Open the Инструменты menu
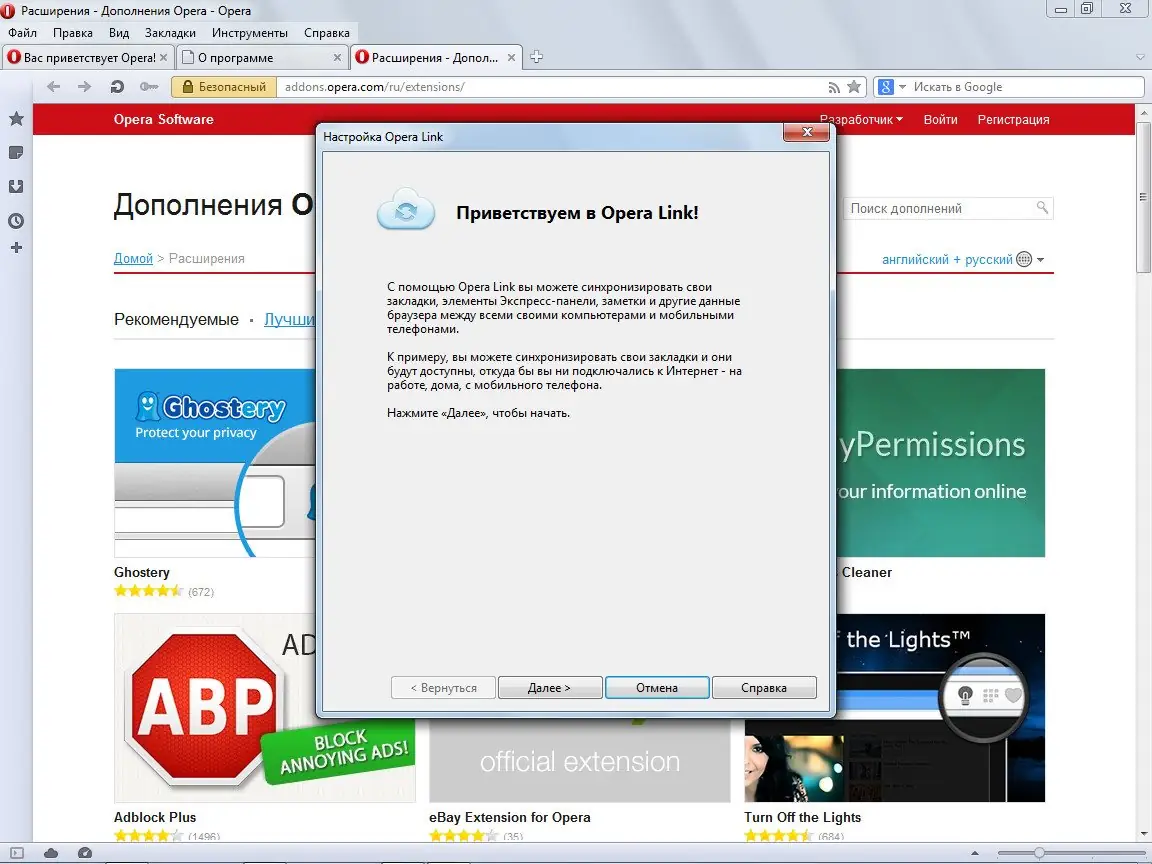 pyautogui.click(x=250, y=33)
